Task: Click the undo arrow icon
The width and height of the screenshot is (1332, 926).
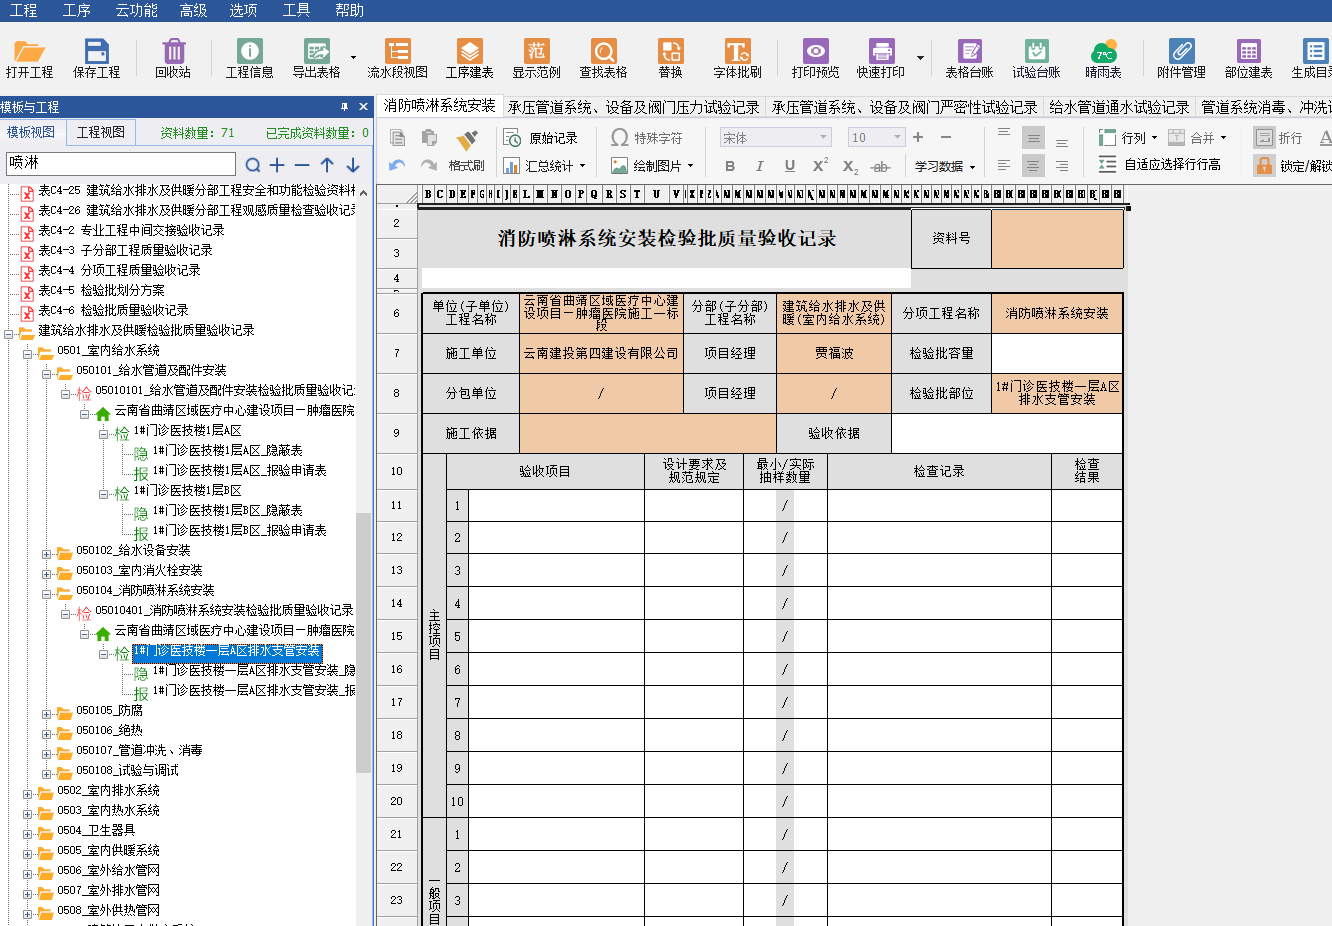Action: [x=397, y=165]
